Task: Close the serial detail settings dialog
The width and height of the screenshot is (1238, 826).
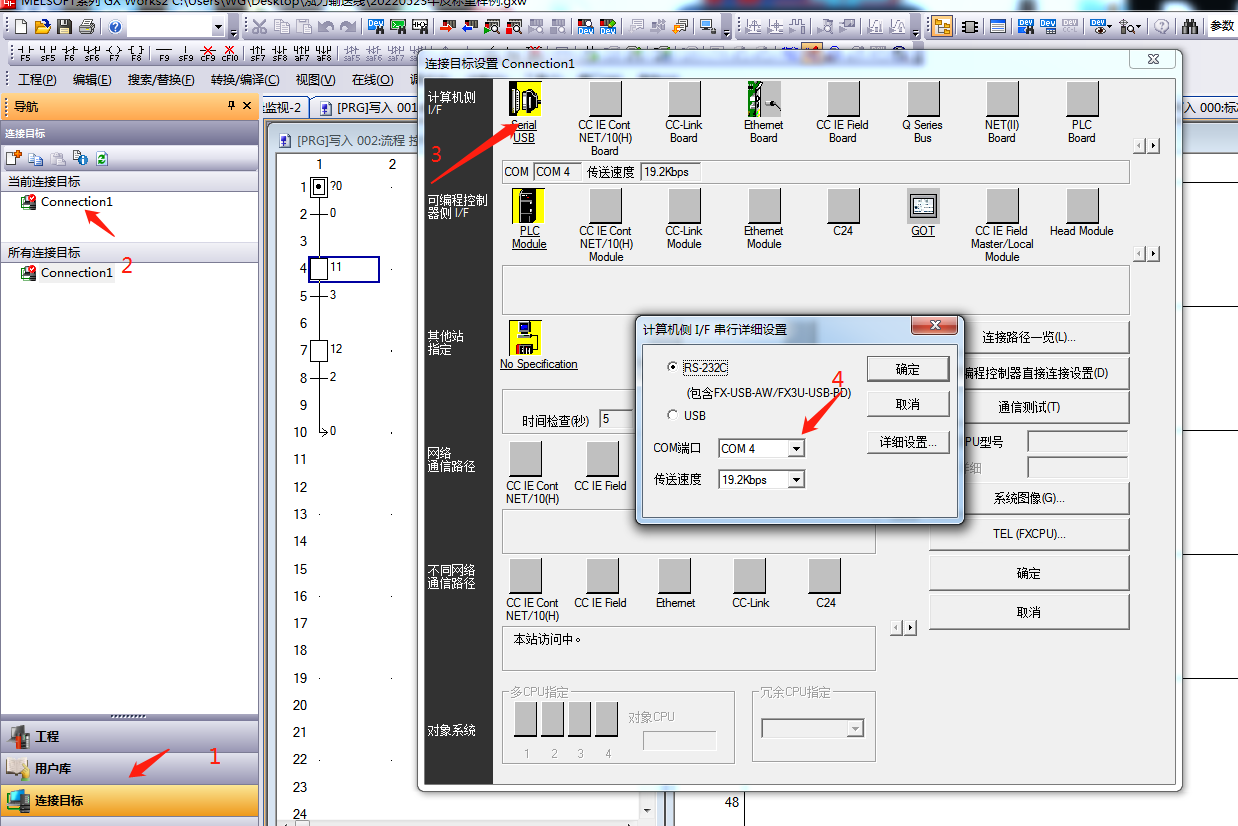Action: pyautogui.click(x=936, y=326)
